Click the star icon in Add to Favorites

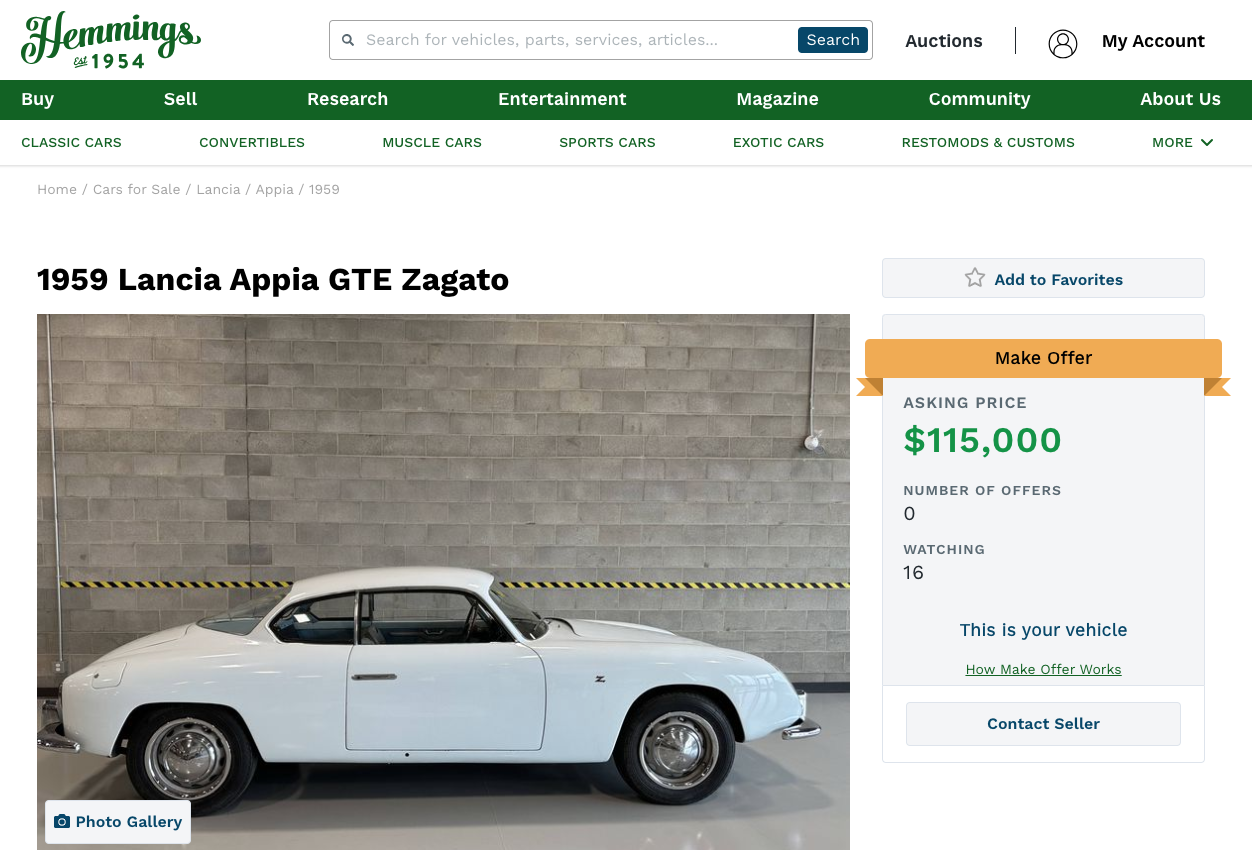[x=975, y=278]
